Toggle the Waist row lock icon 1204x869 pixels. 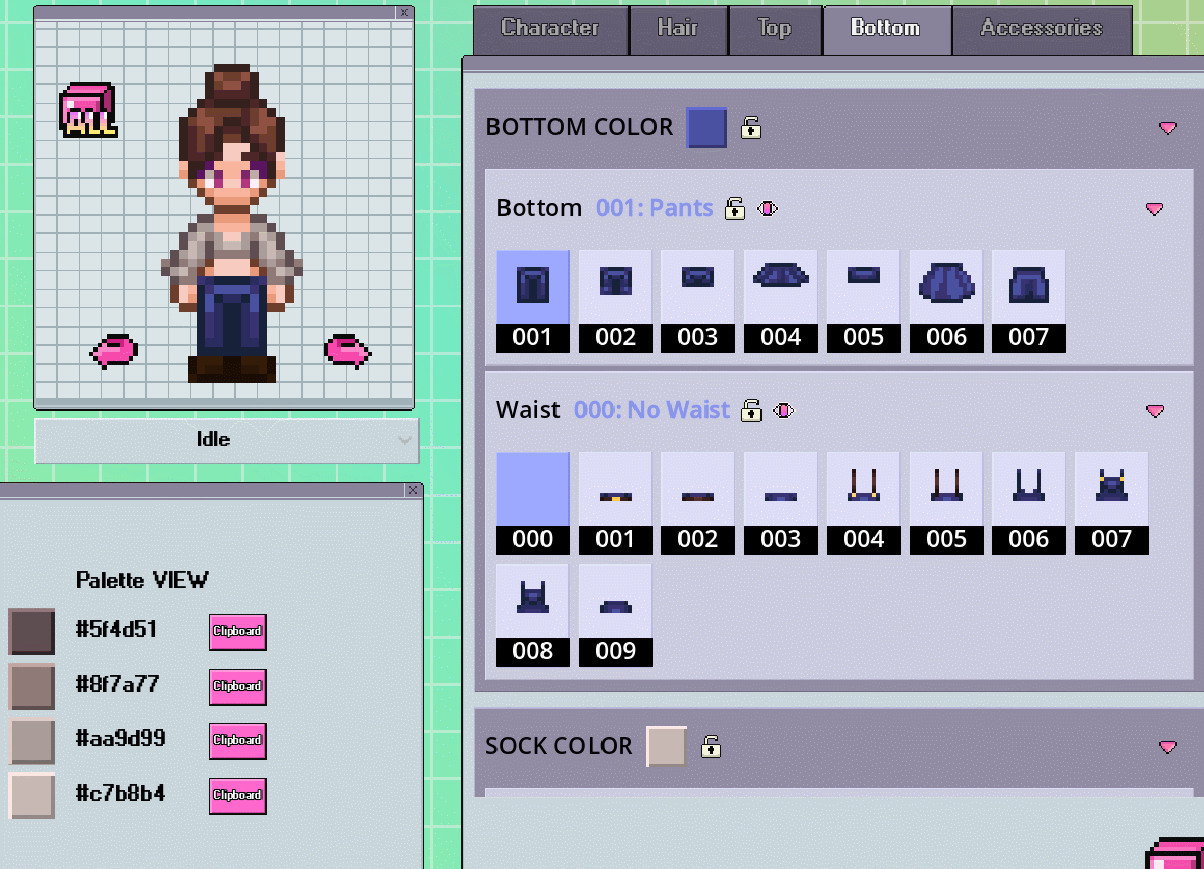752,410
